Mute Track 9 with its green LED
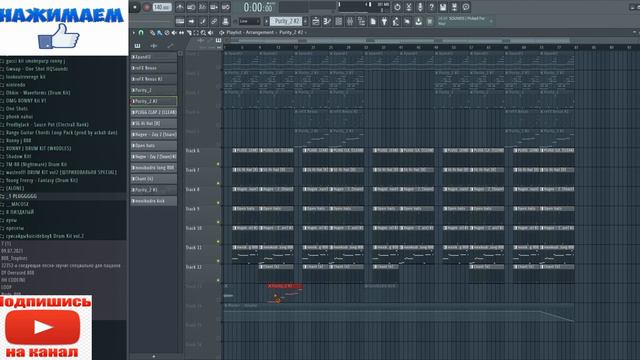Screen dimensions: 640x360 (x=218, y=222)
